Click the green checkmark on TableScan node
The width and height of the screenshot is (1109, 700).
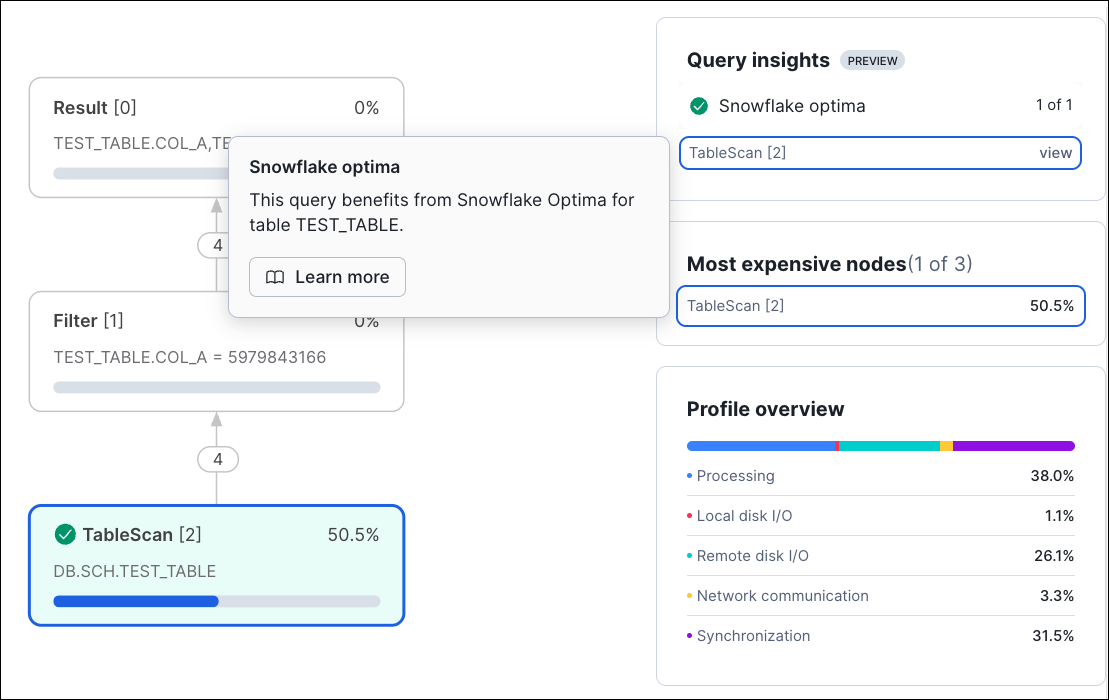click(65, 535)
